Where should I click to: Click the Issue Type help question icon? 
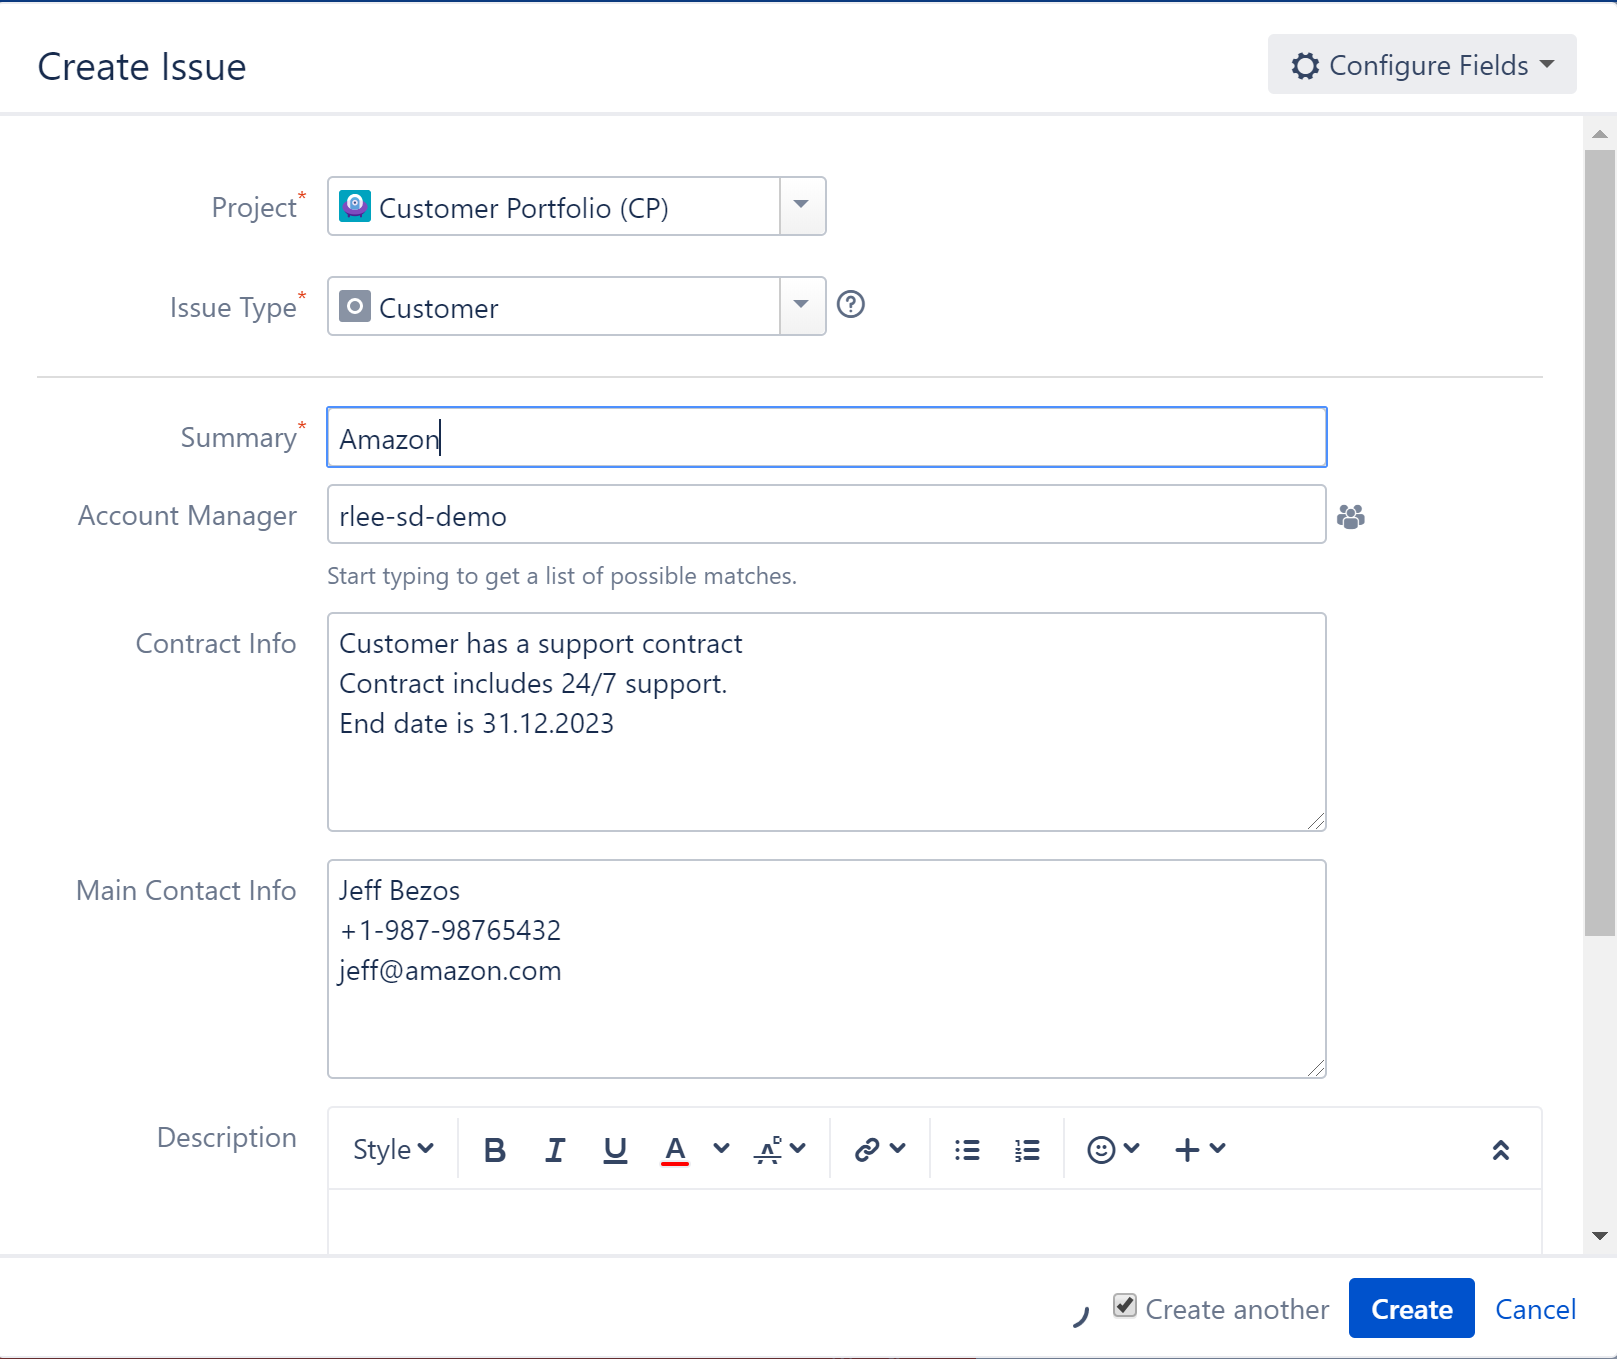[850, 304]
